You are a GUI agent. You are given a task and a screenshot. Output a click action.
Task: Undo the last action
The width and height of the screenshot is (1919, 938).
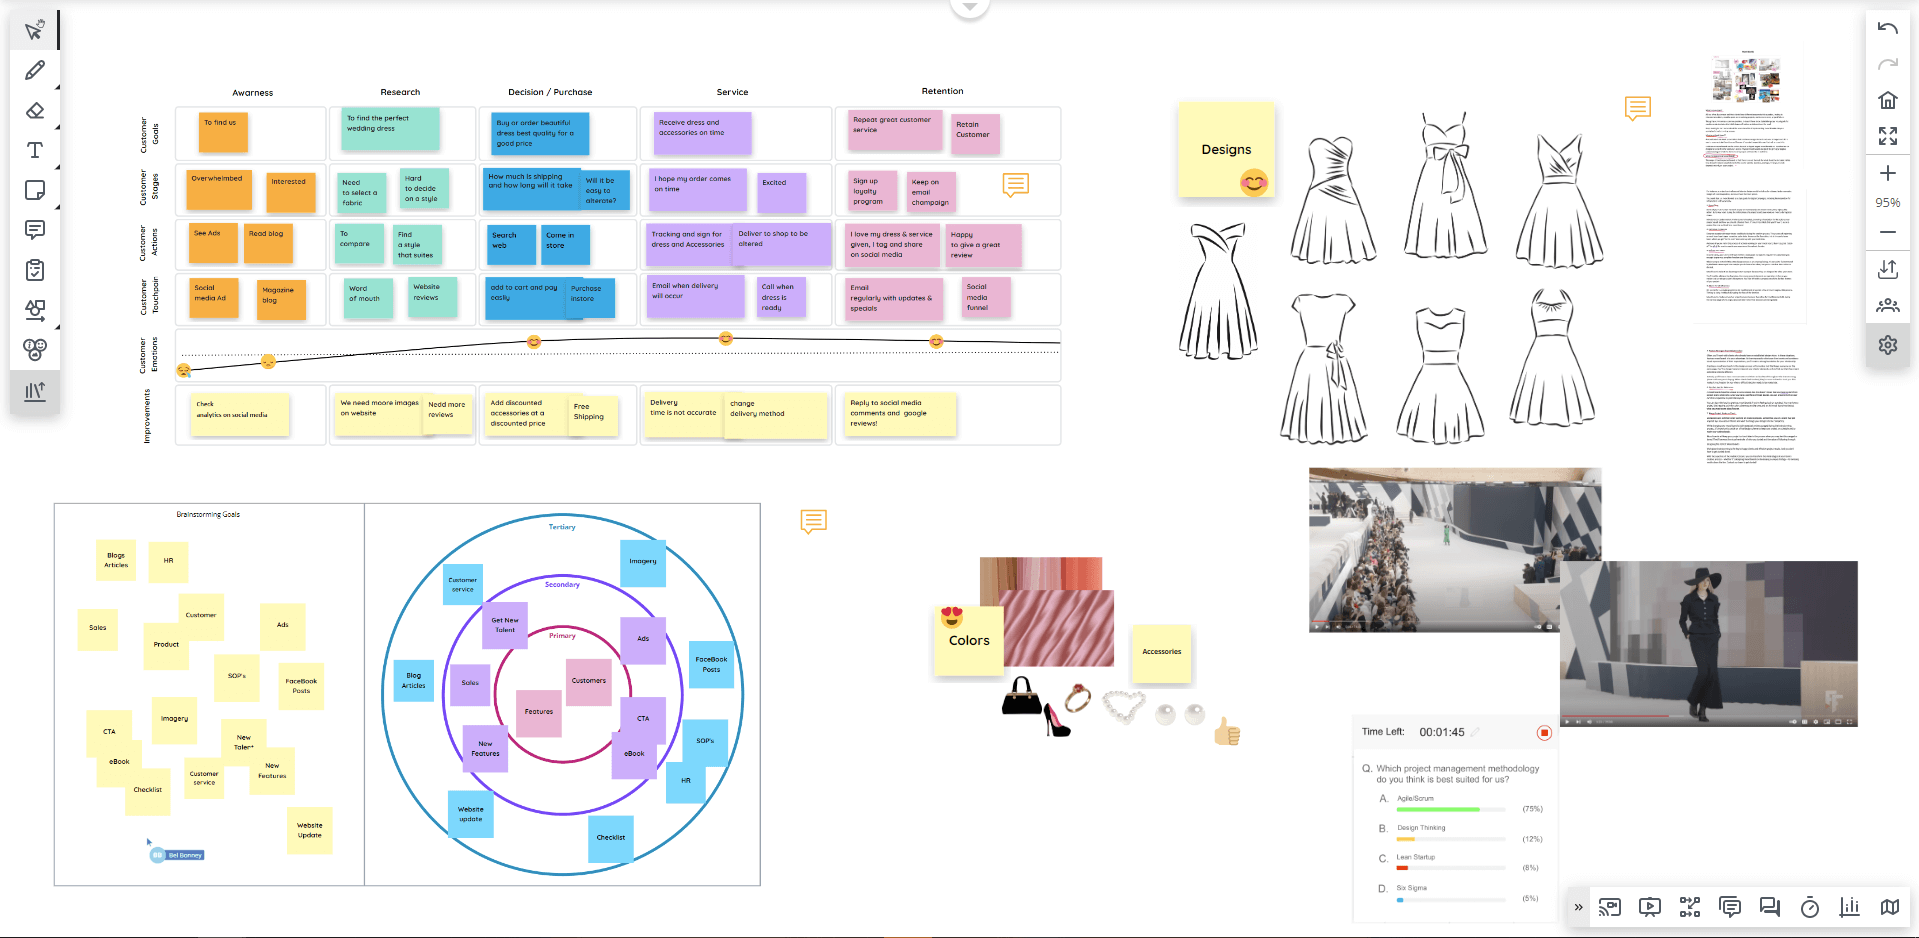pos(1887,27)
